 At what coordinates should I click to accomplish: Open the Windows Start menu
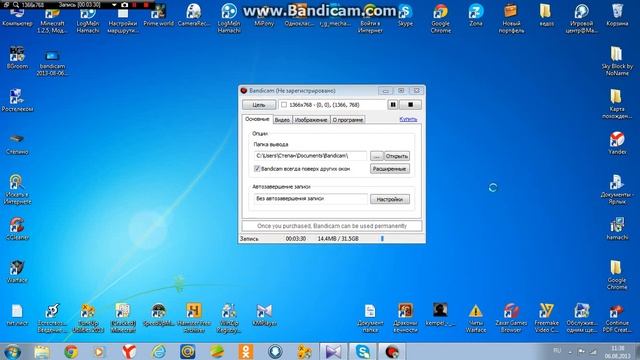click(12, 351)
